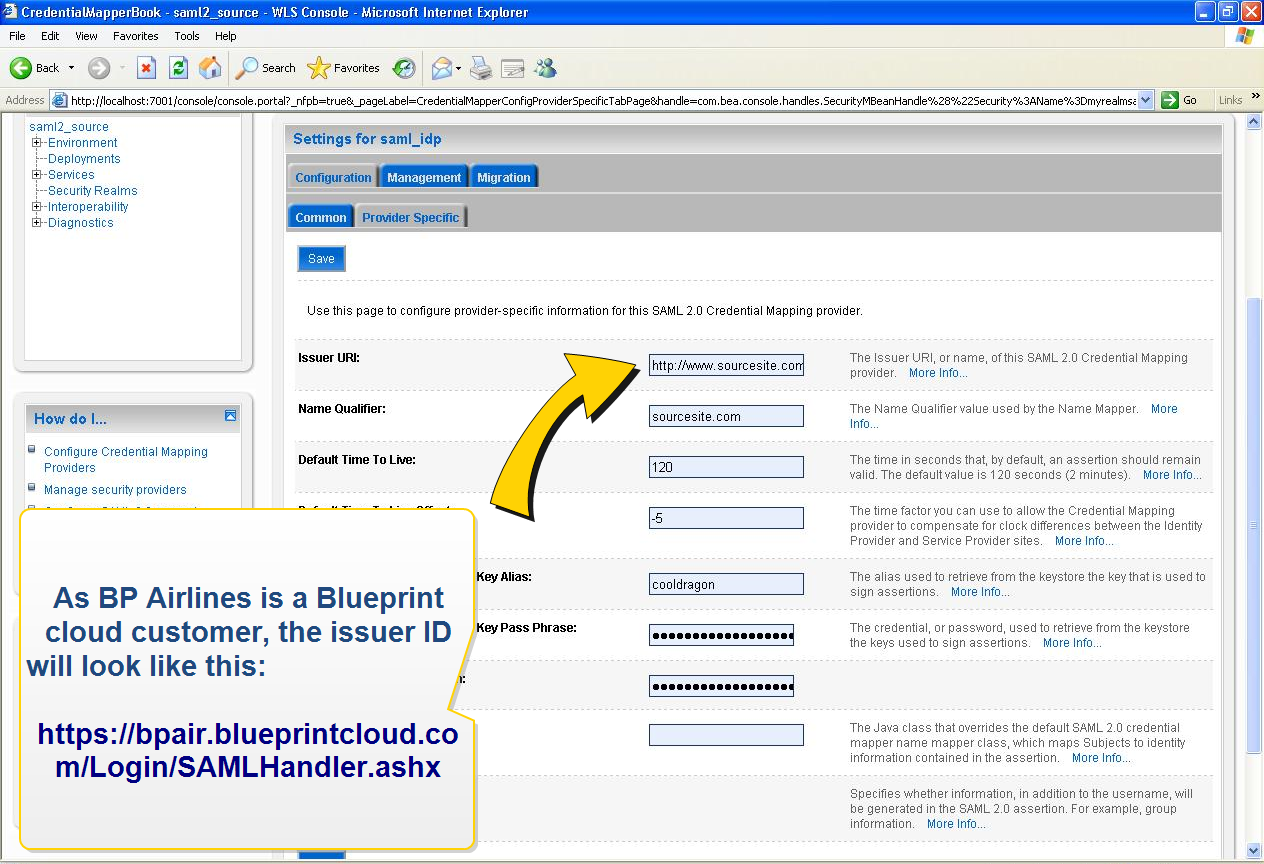The image size is (1264, 864).
Task: Open the Search toolbar button
Action: pos(266,68)
